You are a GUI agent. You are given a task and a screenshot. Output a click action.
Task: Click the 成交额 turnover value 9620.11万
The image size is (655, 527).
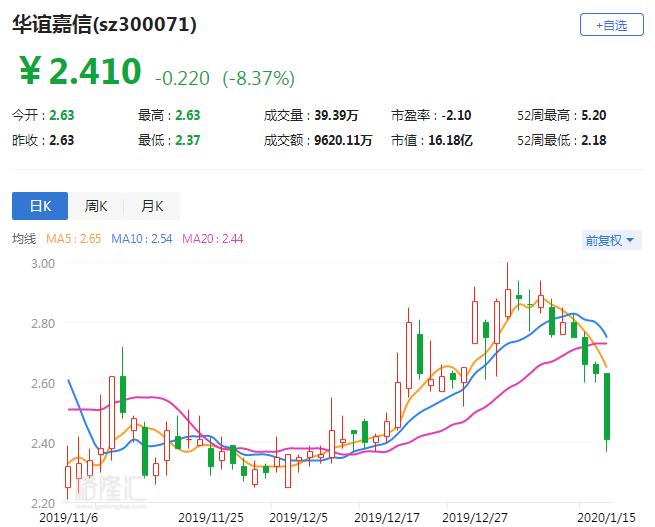343,140
